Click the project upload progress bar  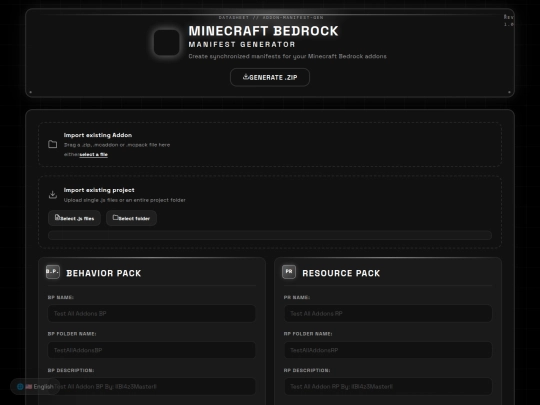coord(270,235)
